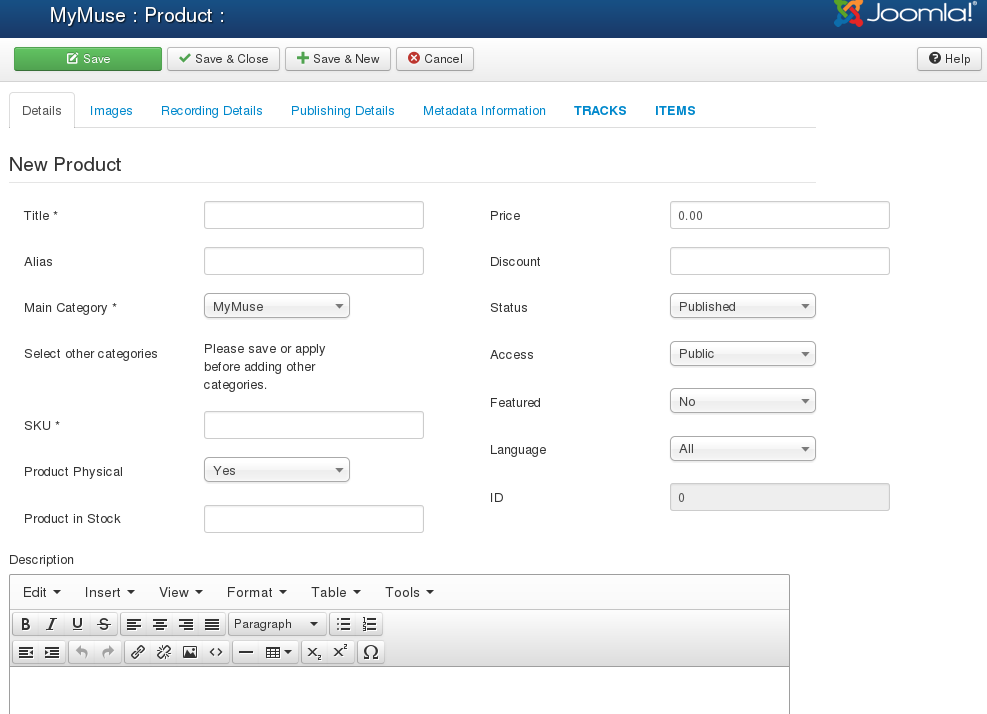Viewport: 987px width, 714px height.
Task: Click the green Save button
Action: (x=88, y=59)
